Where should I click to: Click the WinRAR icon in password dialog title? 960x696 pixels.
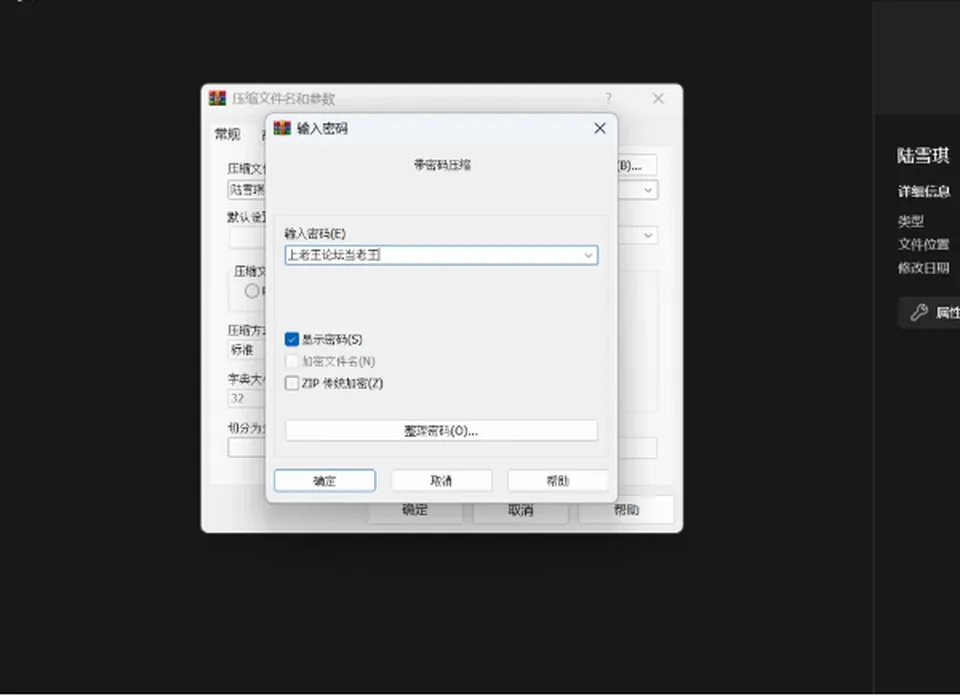click(282, 128)
